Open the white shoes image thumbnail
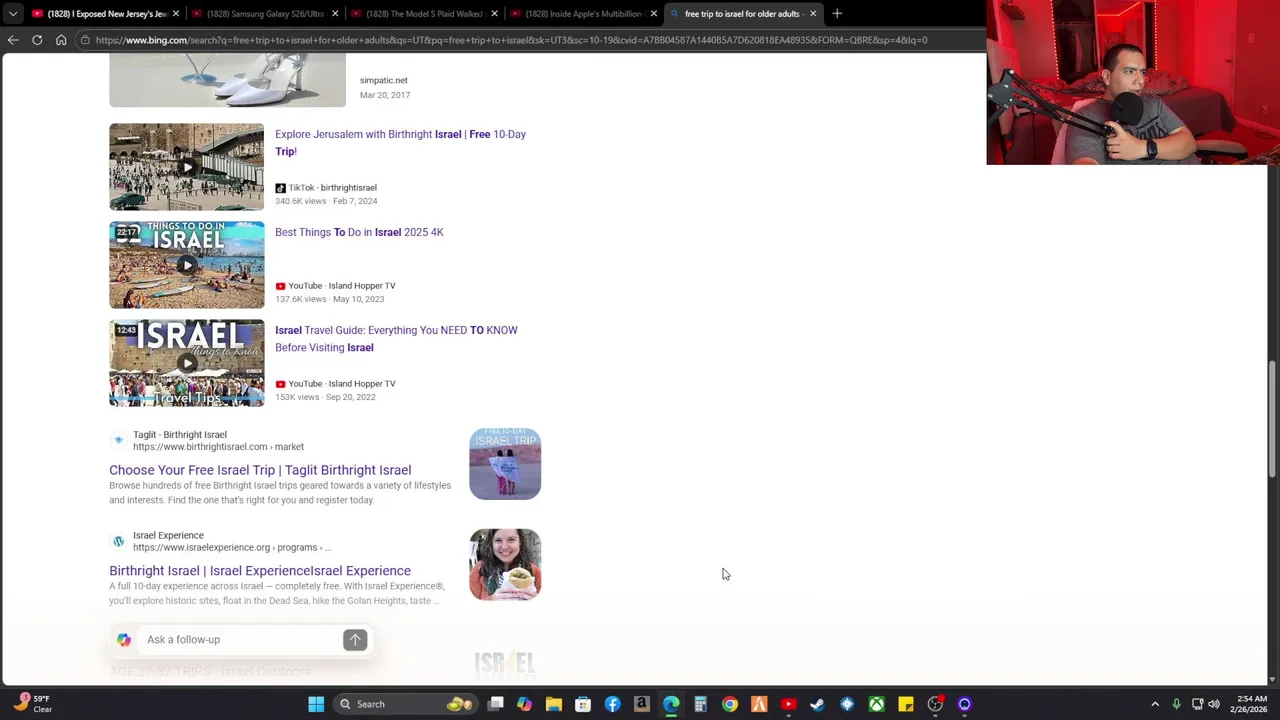 (227, 81)
